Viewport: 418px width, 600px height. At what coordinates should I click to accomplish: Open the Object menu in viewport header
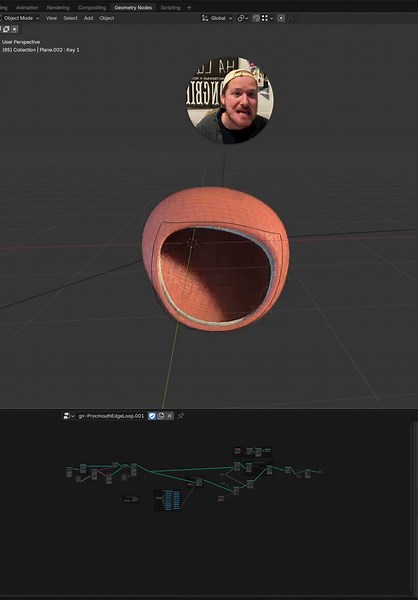coord(107,18)
